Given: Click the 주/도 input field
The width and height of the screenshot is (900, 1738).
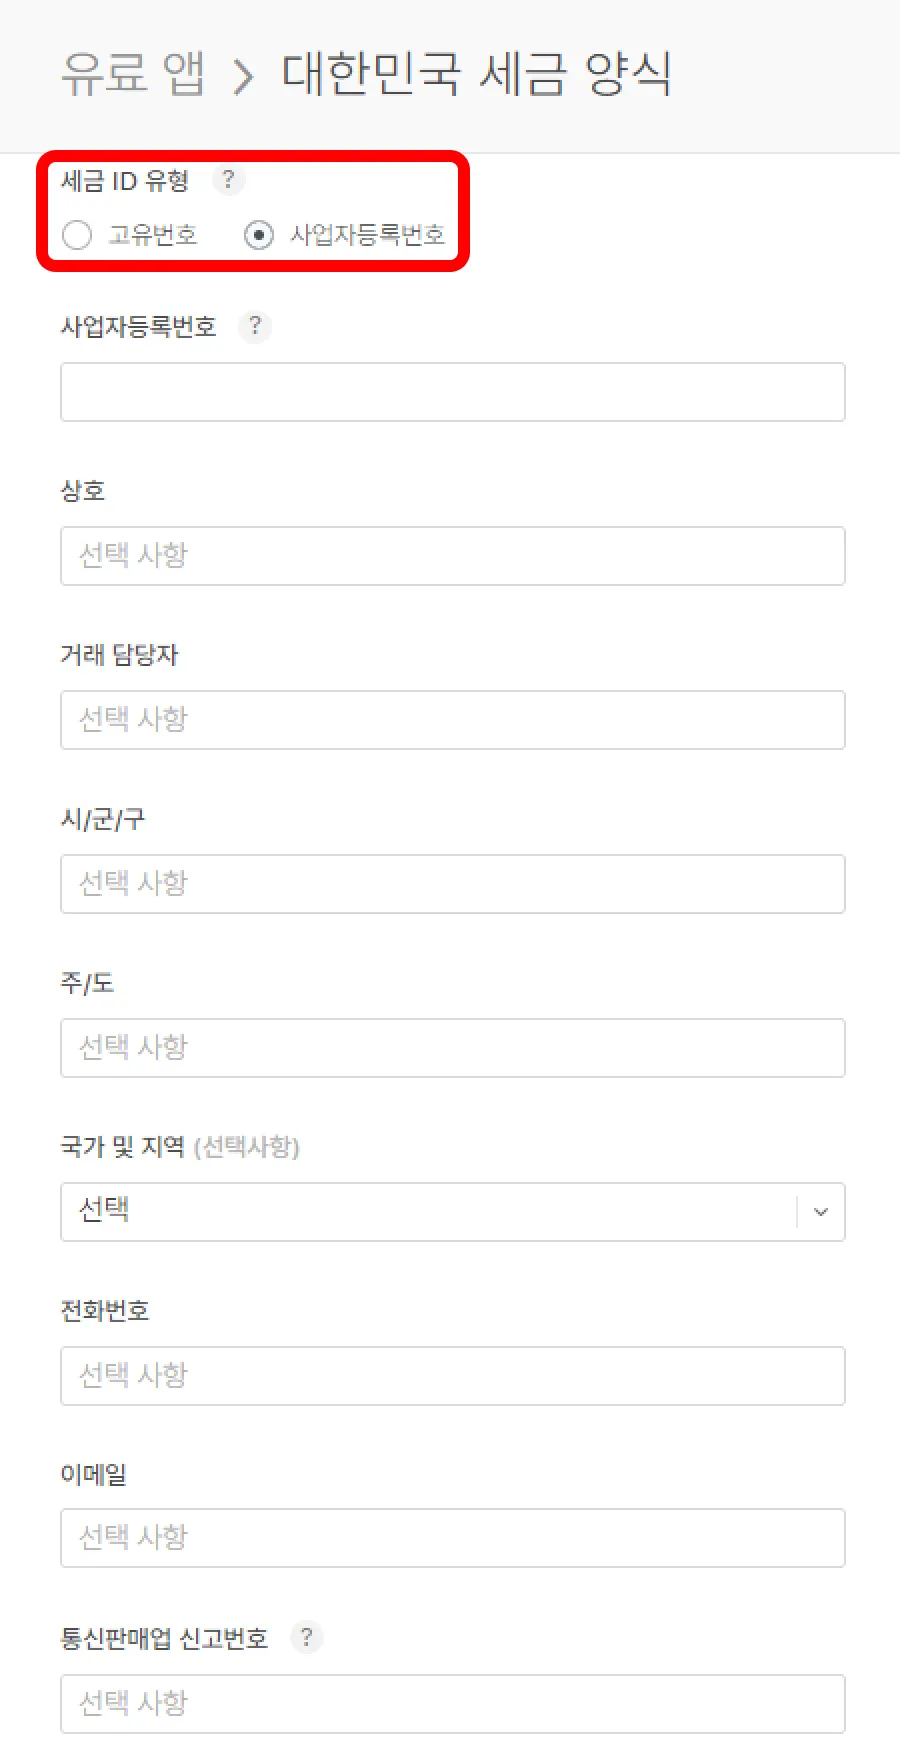Looking at the screenshot, I should coord(452,1048).
